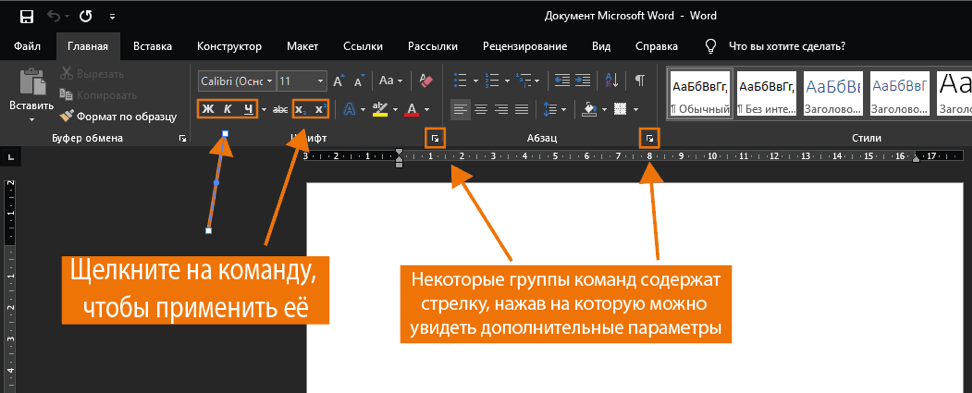Click the Increase font size icon

coord(338,81)
